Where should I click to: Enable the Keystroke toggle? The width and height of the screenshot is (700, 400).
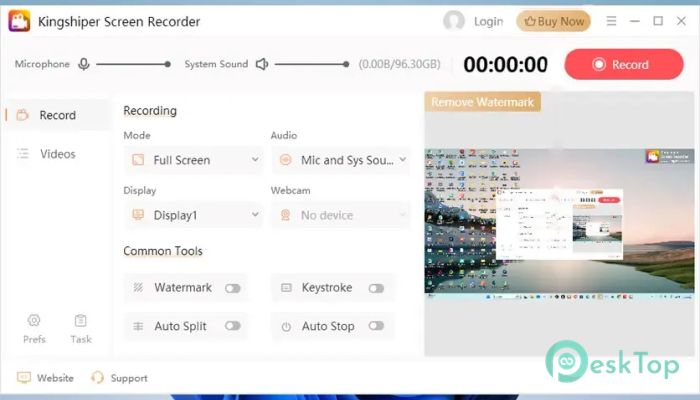(376, 288)
